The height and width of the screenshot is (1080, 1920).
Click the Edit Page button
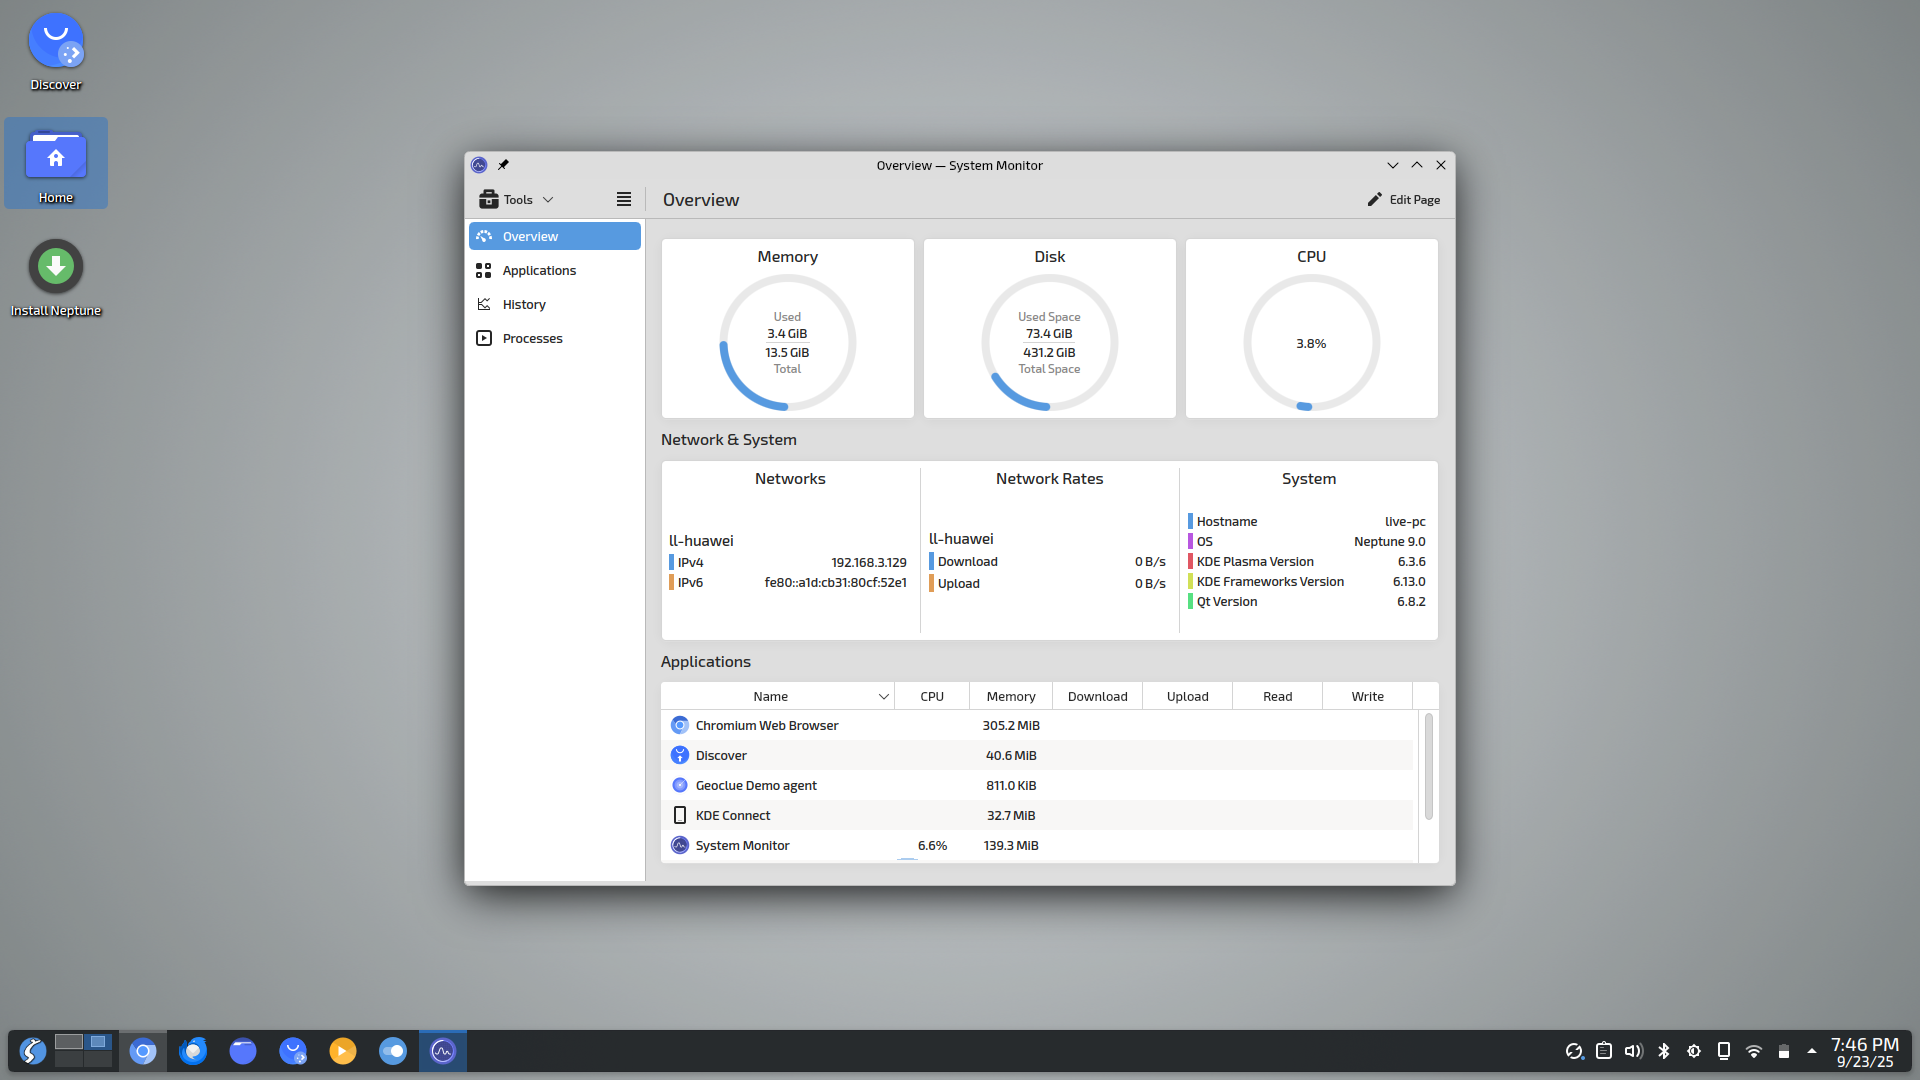pos(1403,199)
